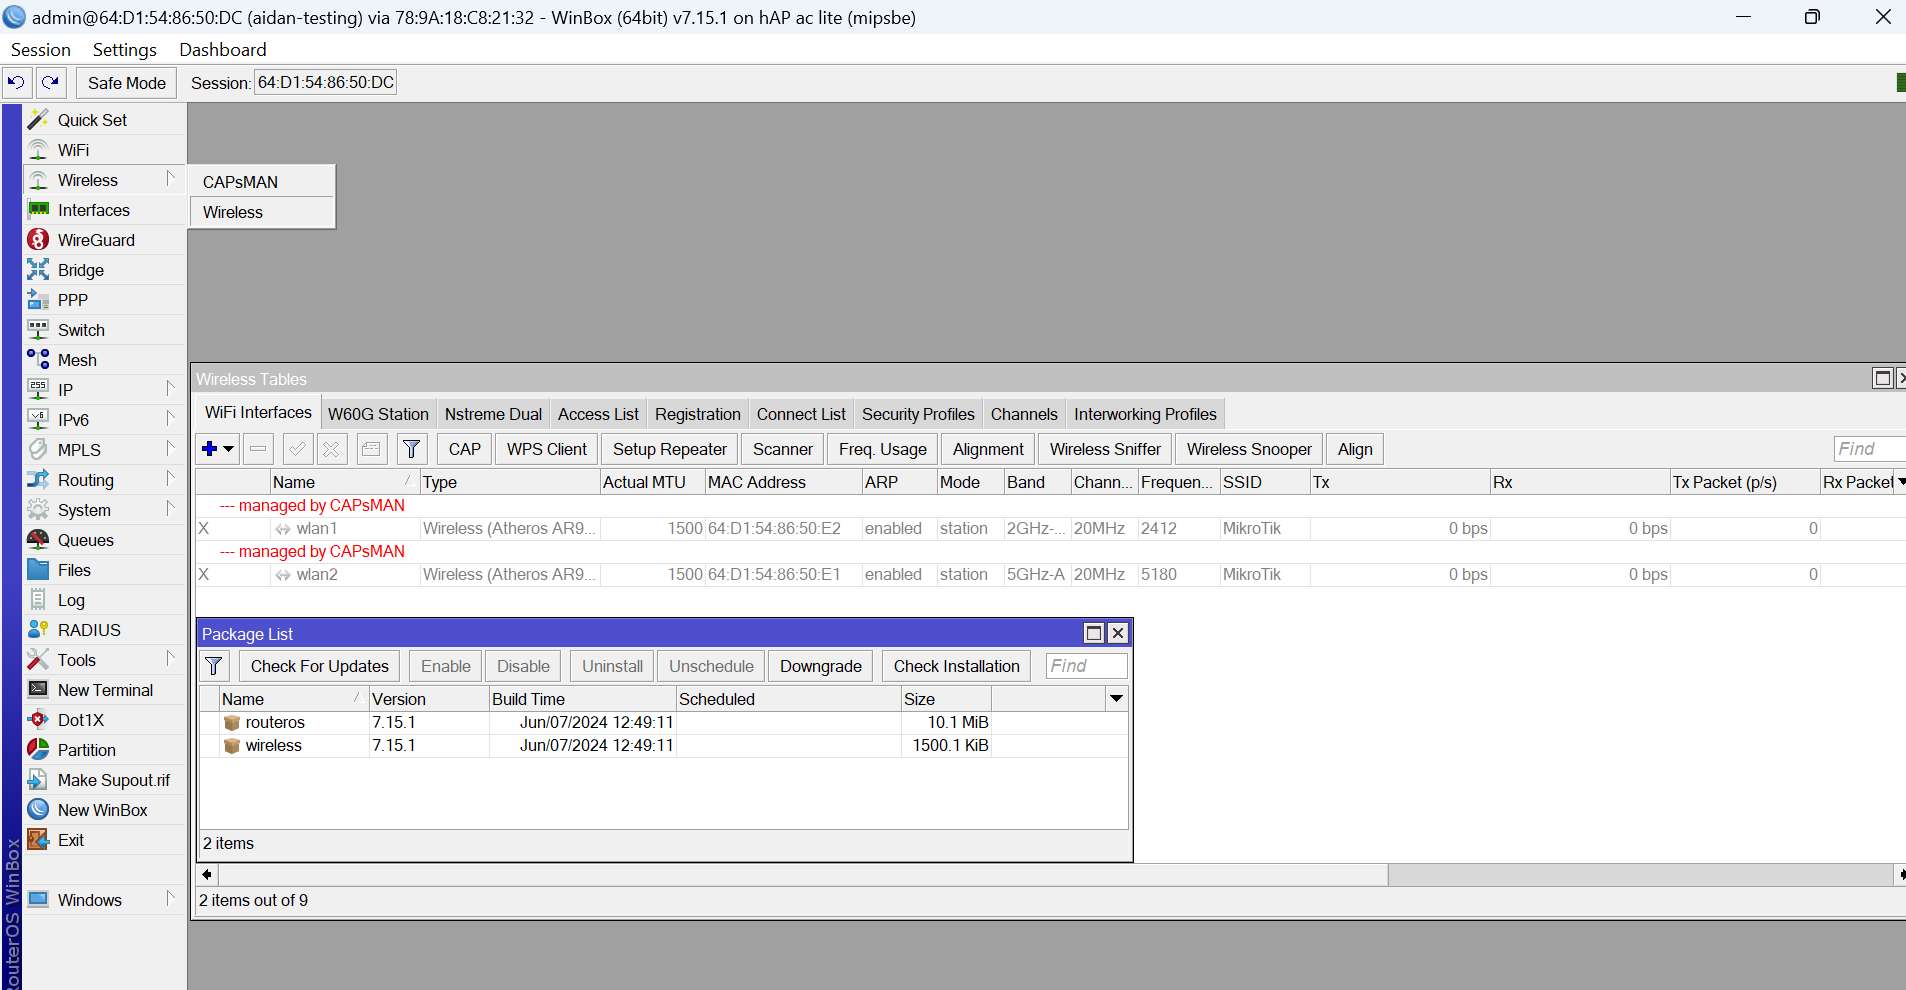
Task: Open the Settings menu
Action: click(125, 50)
